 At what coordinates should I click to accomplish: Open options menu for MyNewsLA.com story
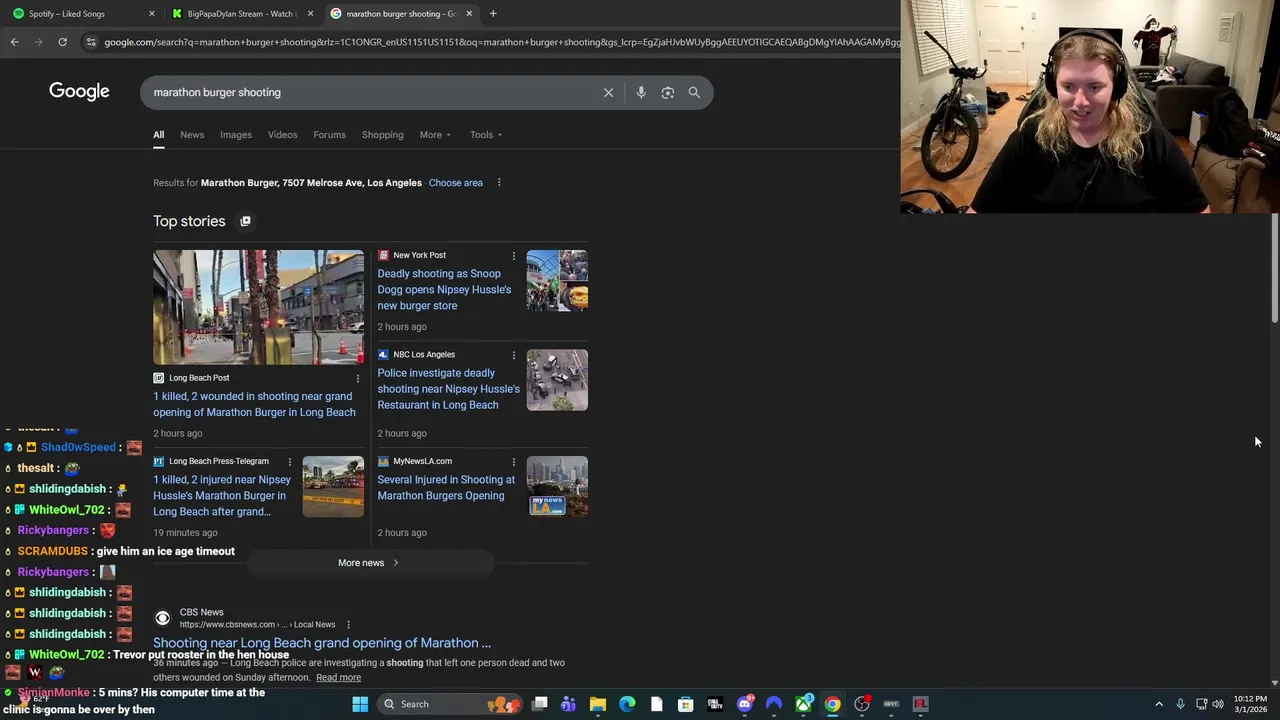coord(514,462)
